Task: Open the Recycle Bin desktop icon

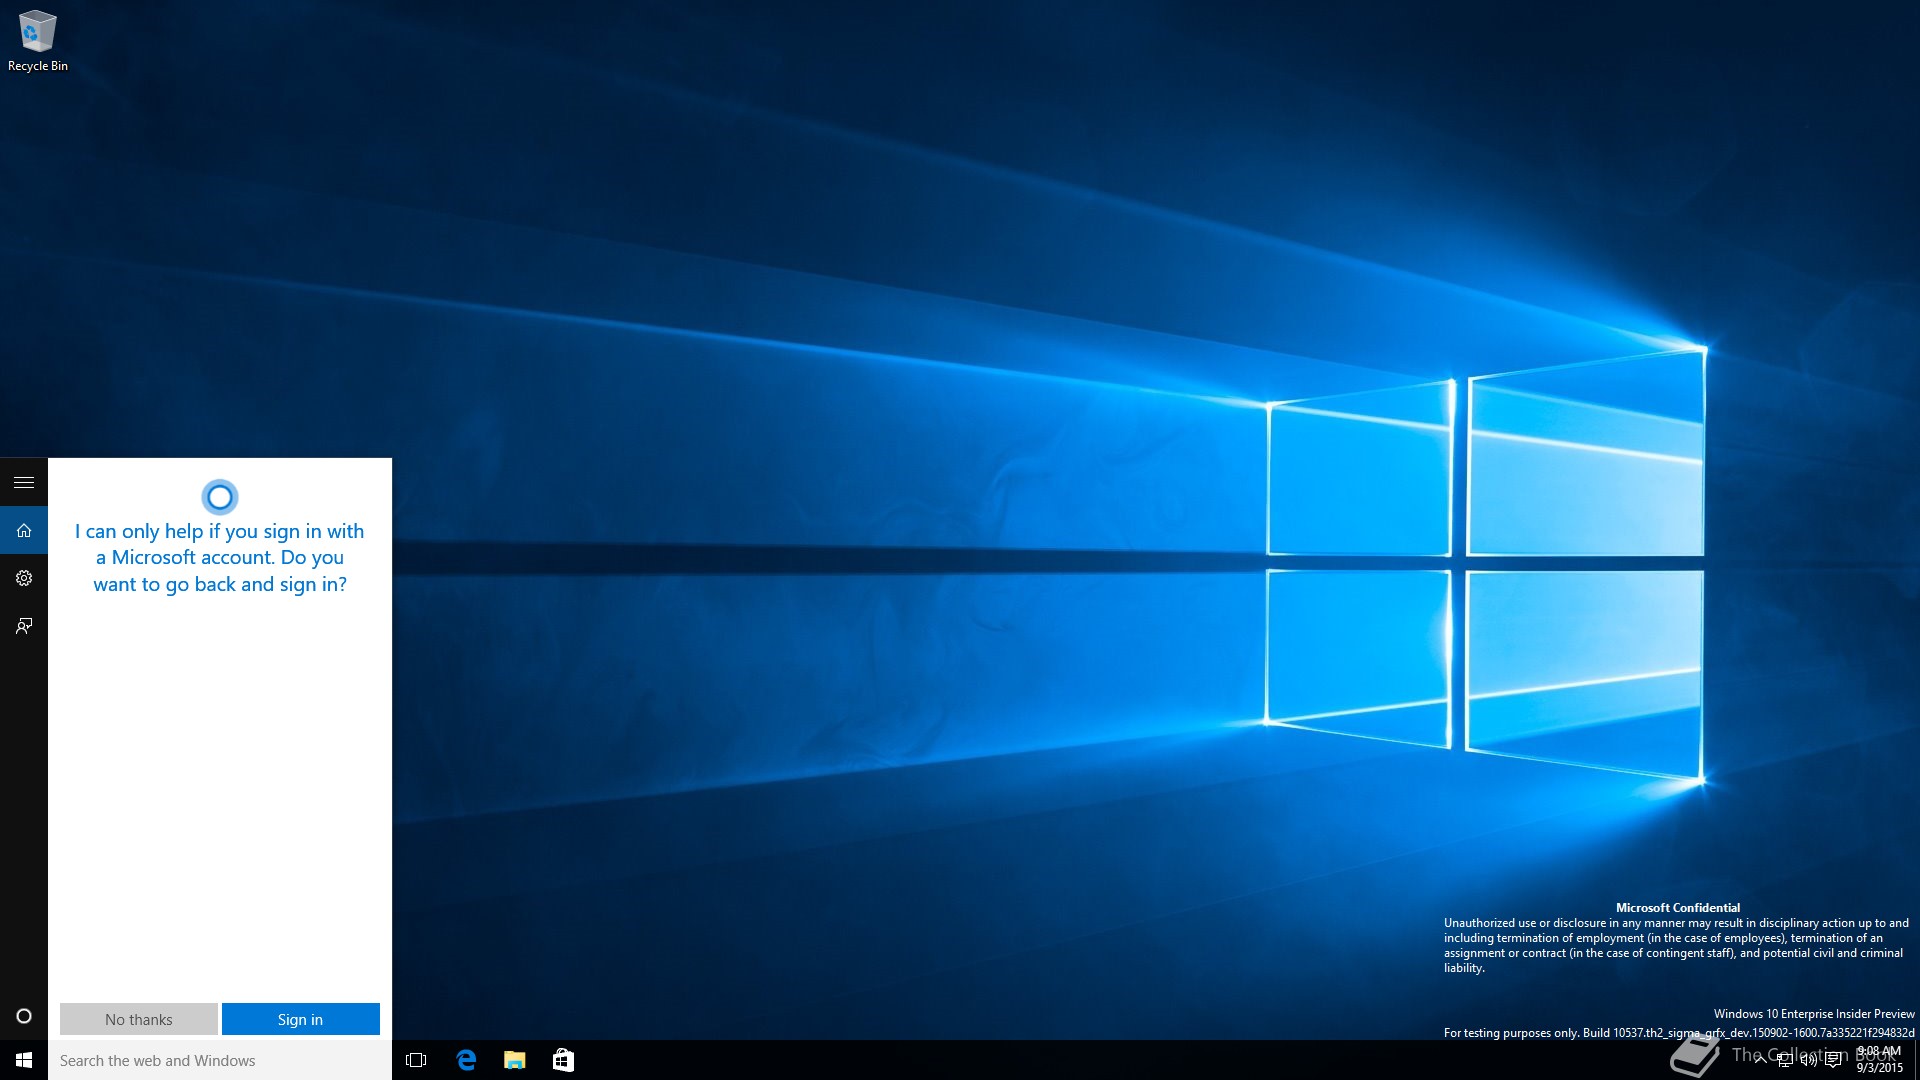Action: (x=37, y=41)
